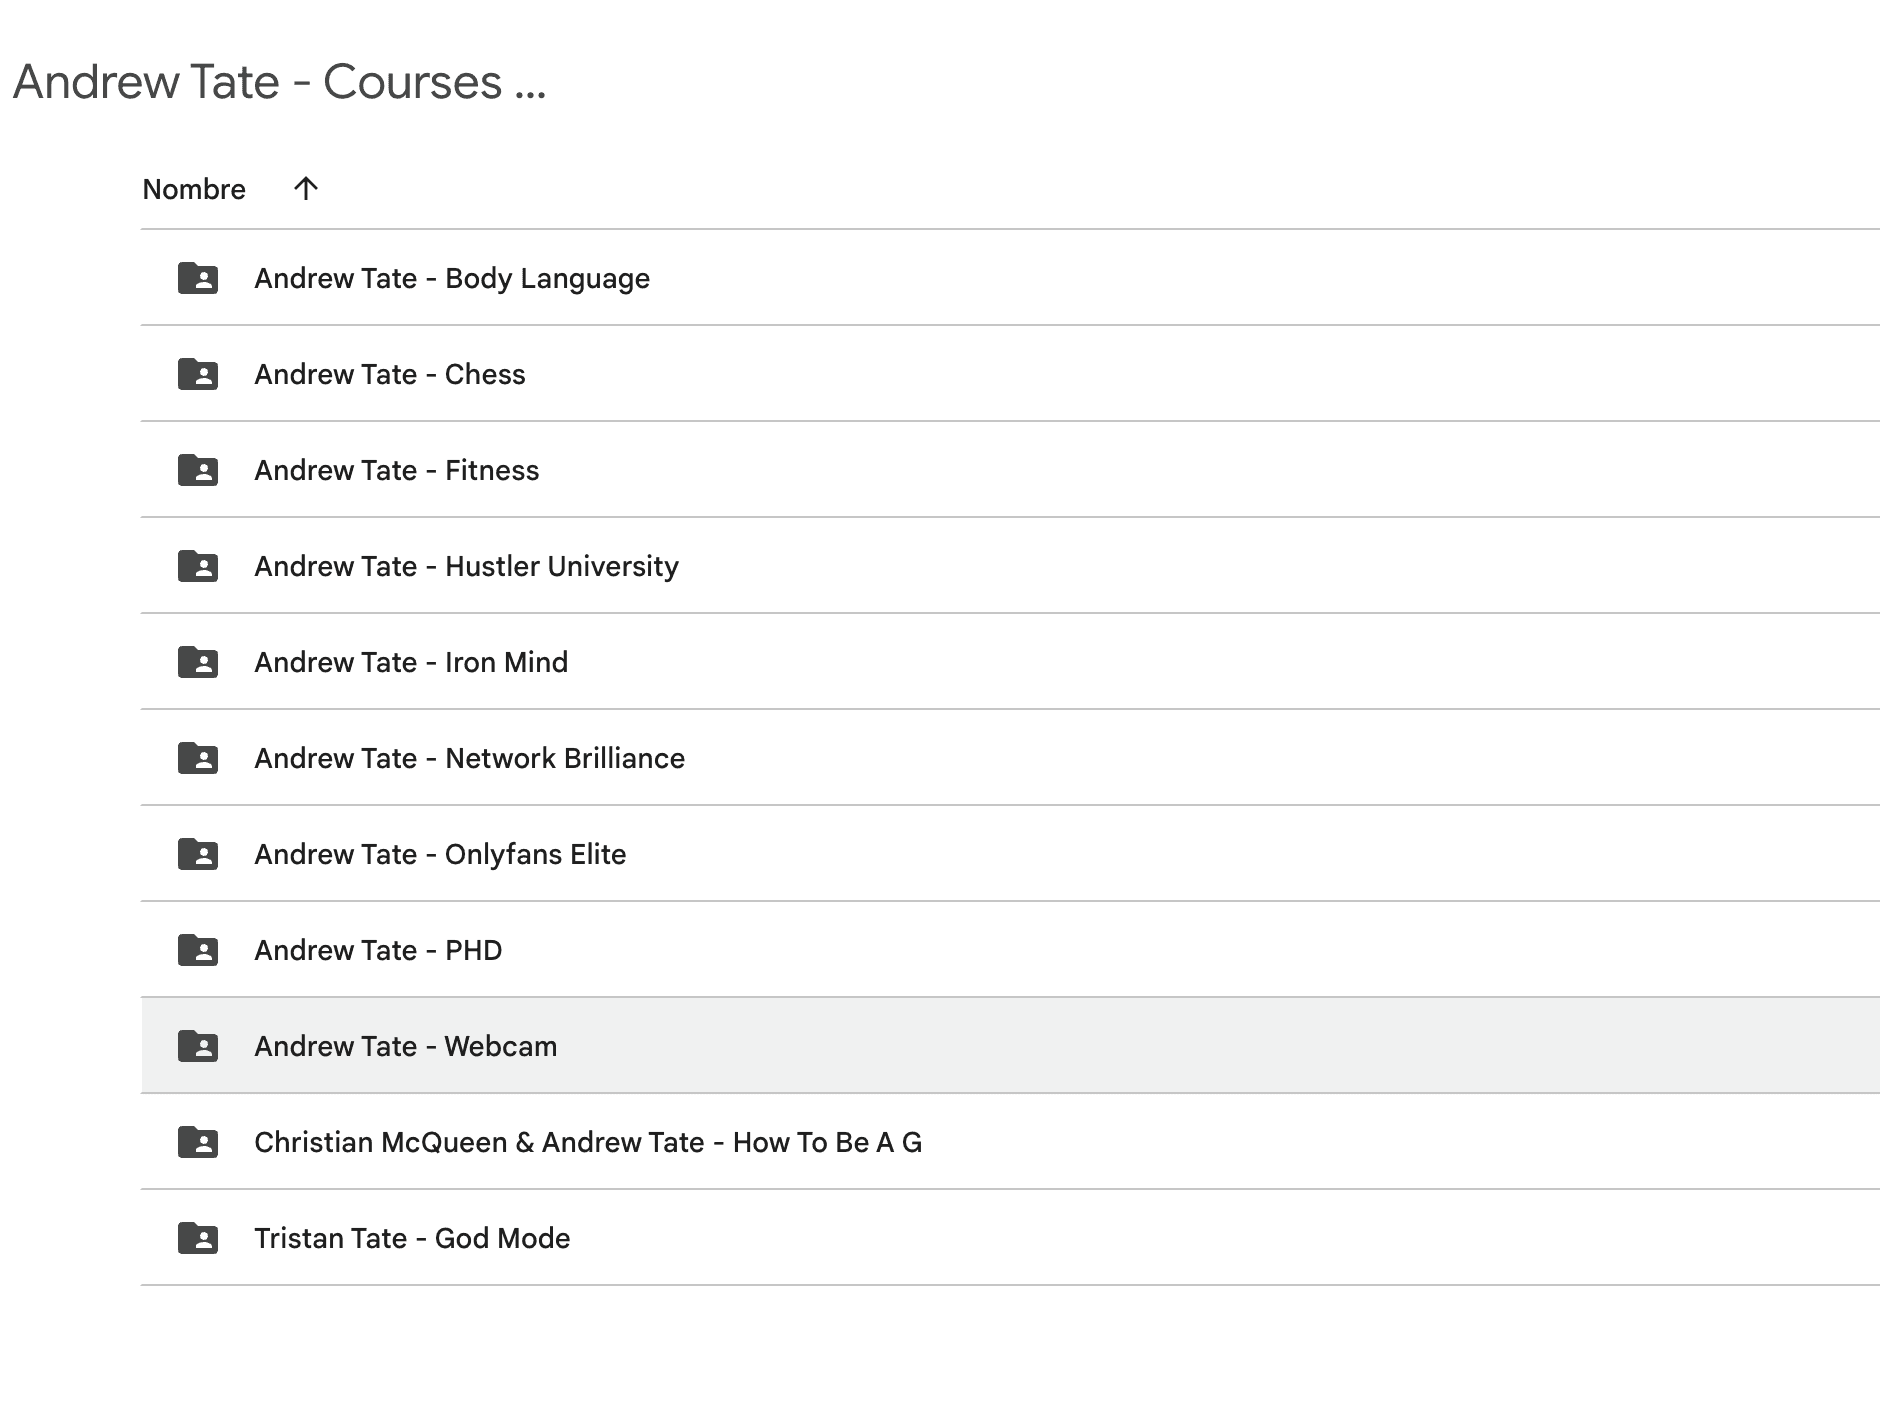Click the Network Brilliance folder icon
This screenshot has width=1880, height=1404.
(198, 758)
